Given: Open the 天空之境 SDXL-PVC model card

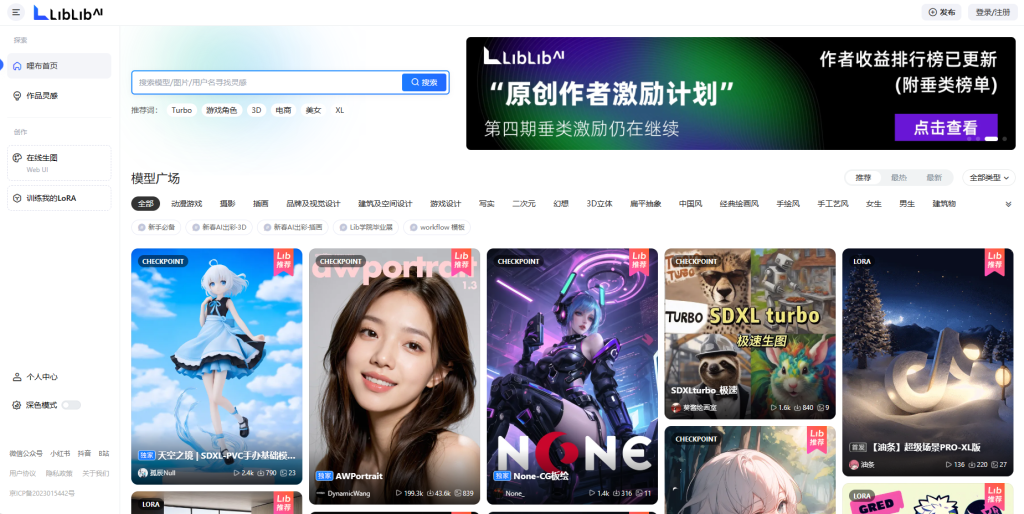Looking at the screenshot, I should click(x=217, y=366).
